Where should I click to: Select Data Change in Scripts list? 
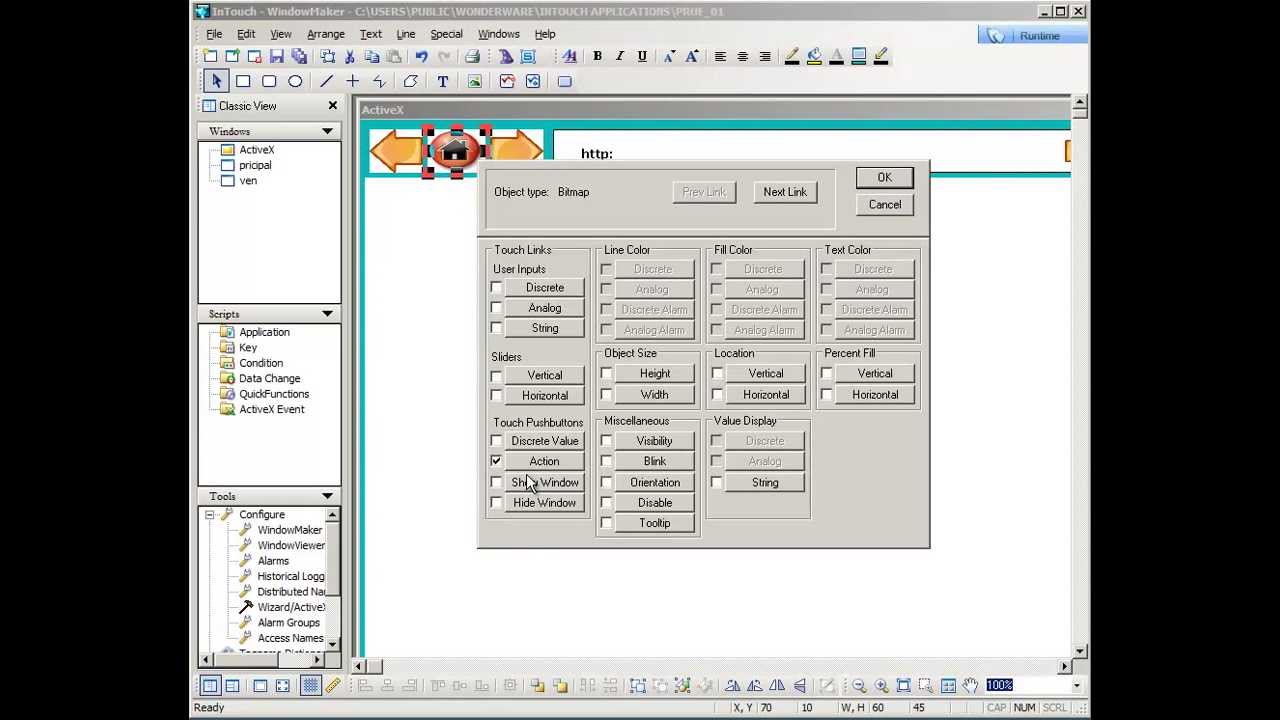click(269, 378)
